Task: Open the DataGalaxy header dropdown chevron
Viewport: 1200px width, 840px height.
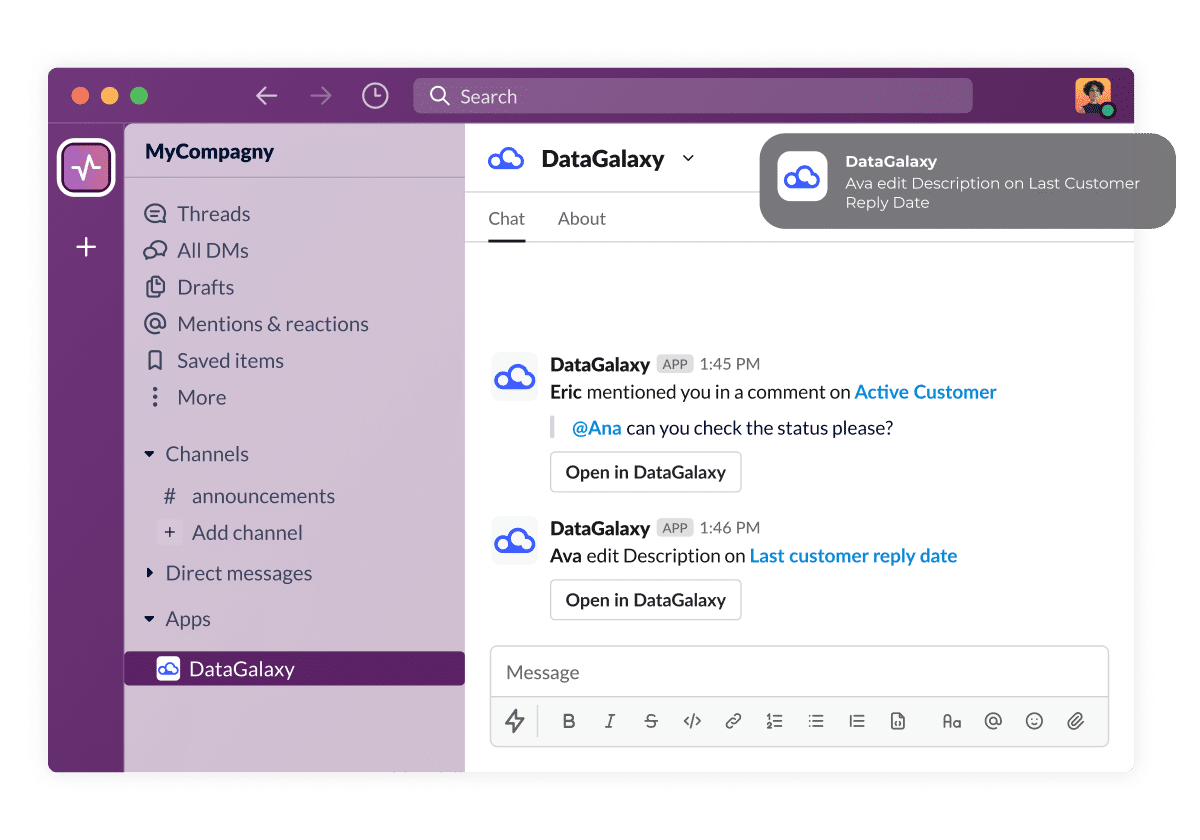Action: coord(688,158)
